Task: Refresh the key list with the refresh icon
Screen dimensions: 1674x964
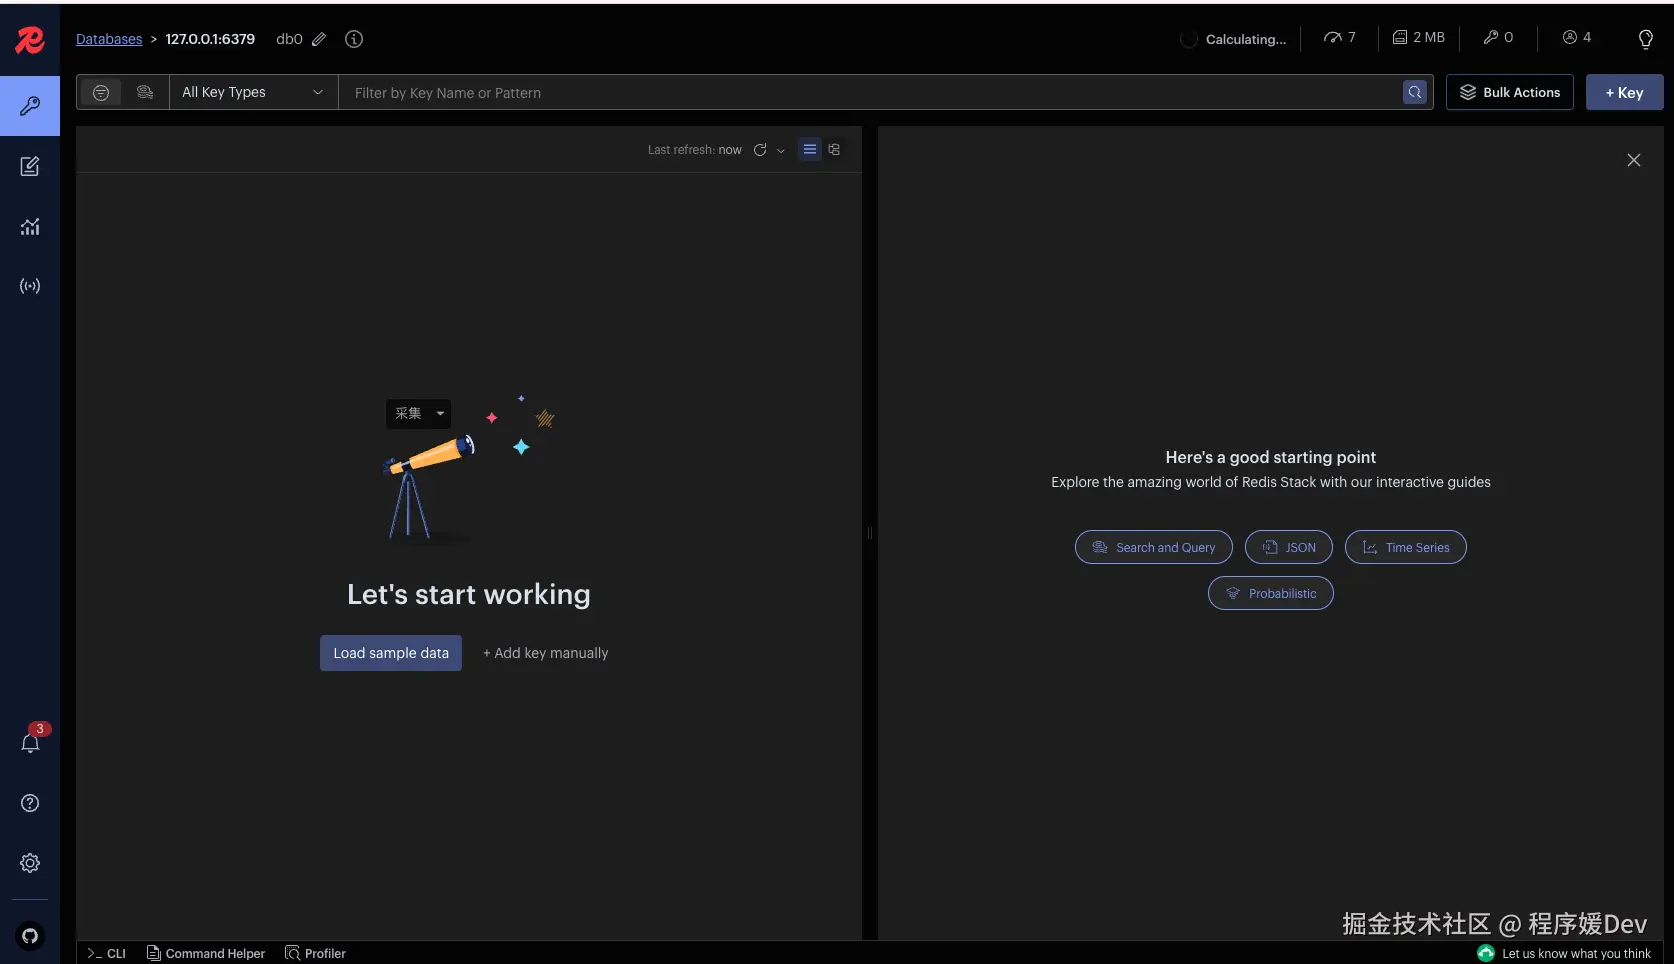Action: (x=760, y=150)
